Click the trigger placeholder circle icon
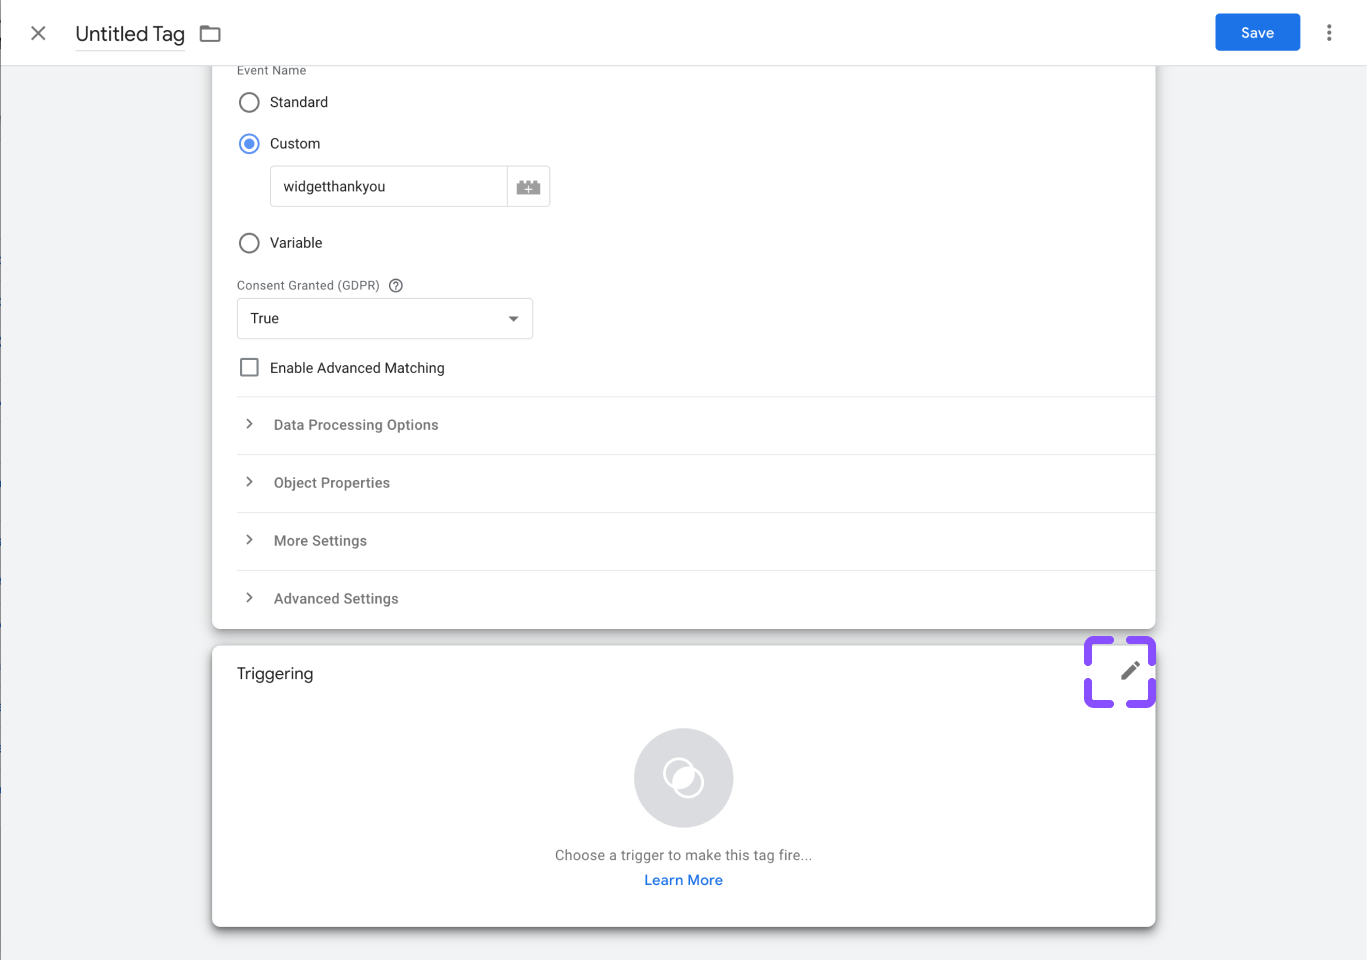Screen dimensions: 1367x960 coord(683,778)
